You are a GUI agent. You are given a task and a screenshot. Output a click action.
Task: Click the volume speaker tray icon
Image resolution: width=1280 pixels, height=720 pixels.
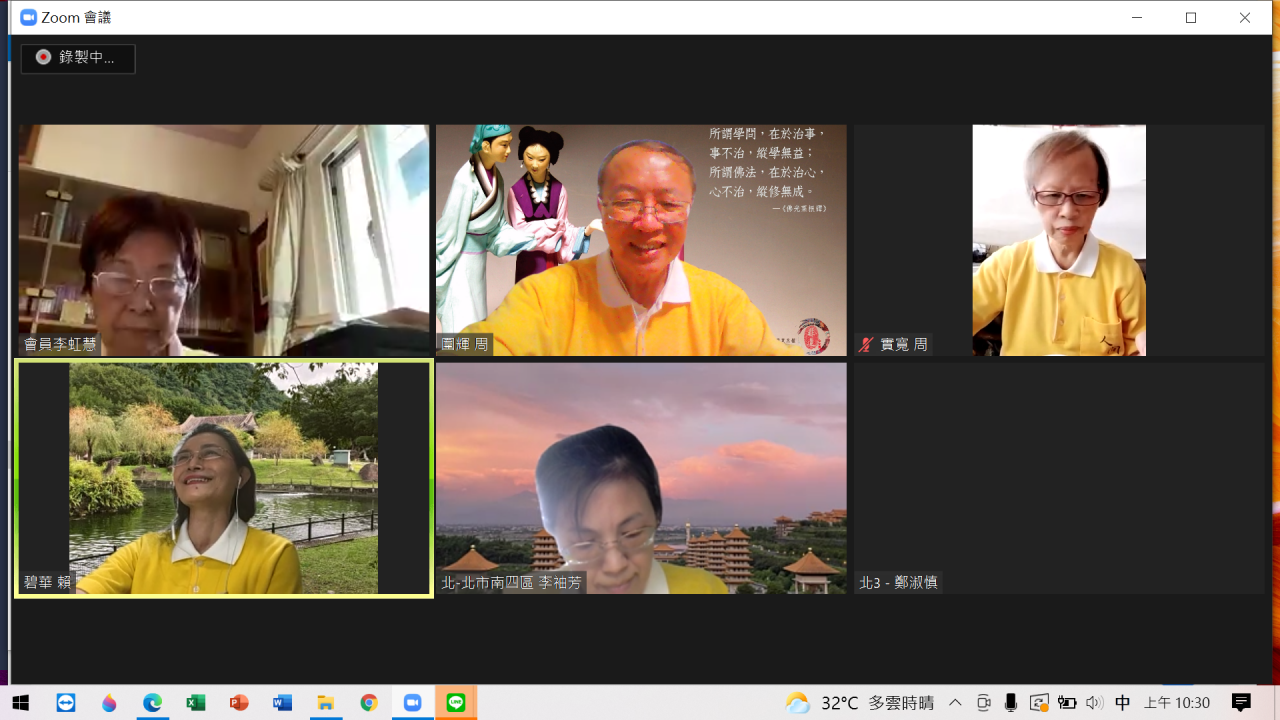tap(1094, 703)
